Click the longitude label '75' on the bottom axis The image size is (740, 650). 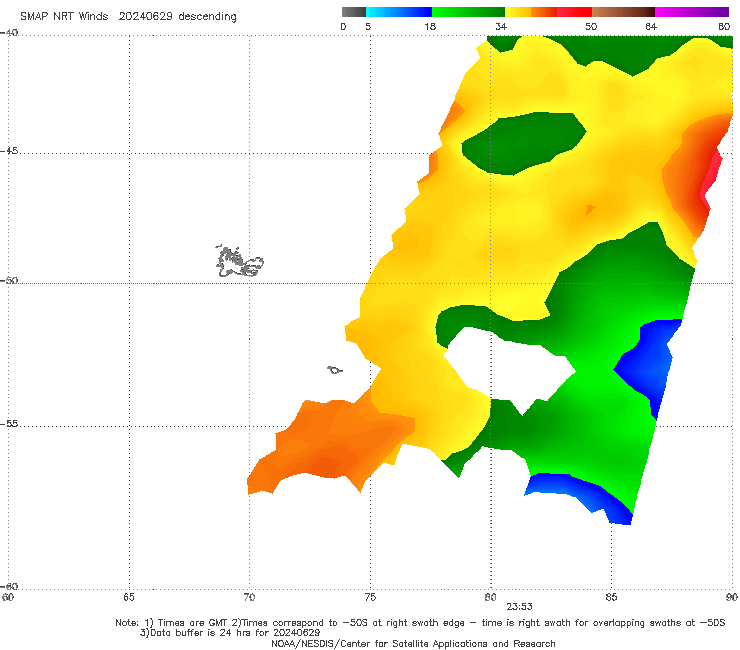[370, 598]
